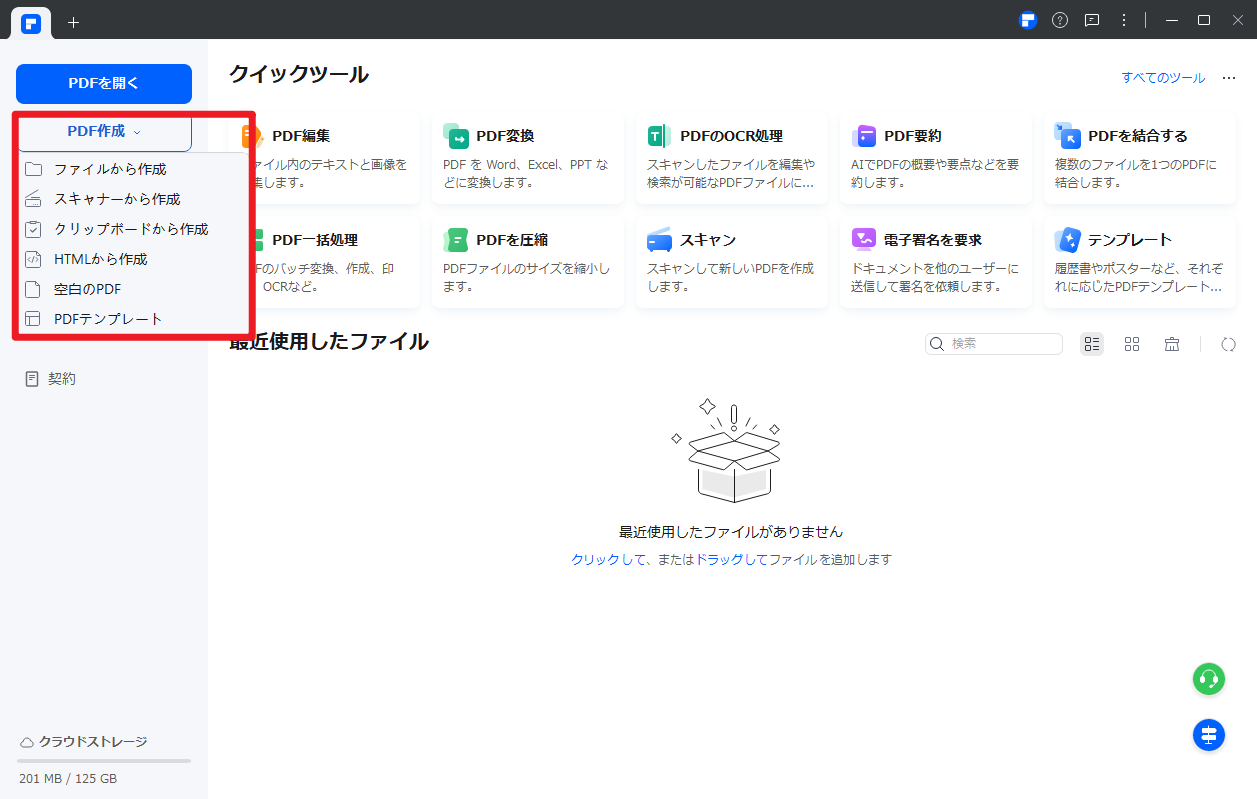Open the PDFを圧縮 tool

(528, 262)
